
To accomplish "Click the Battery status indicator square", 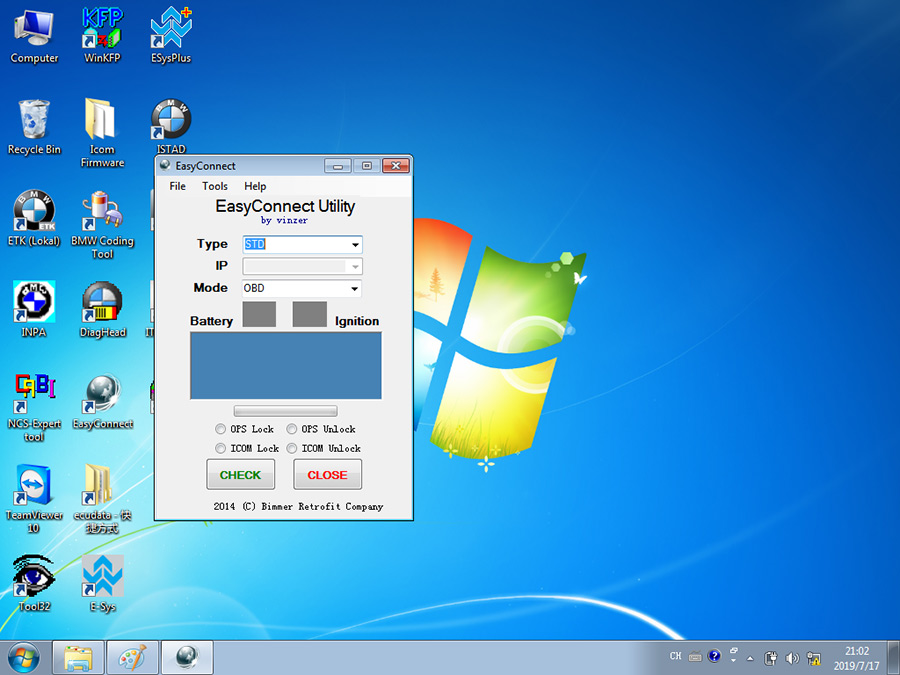I will coord(259,314).
